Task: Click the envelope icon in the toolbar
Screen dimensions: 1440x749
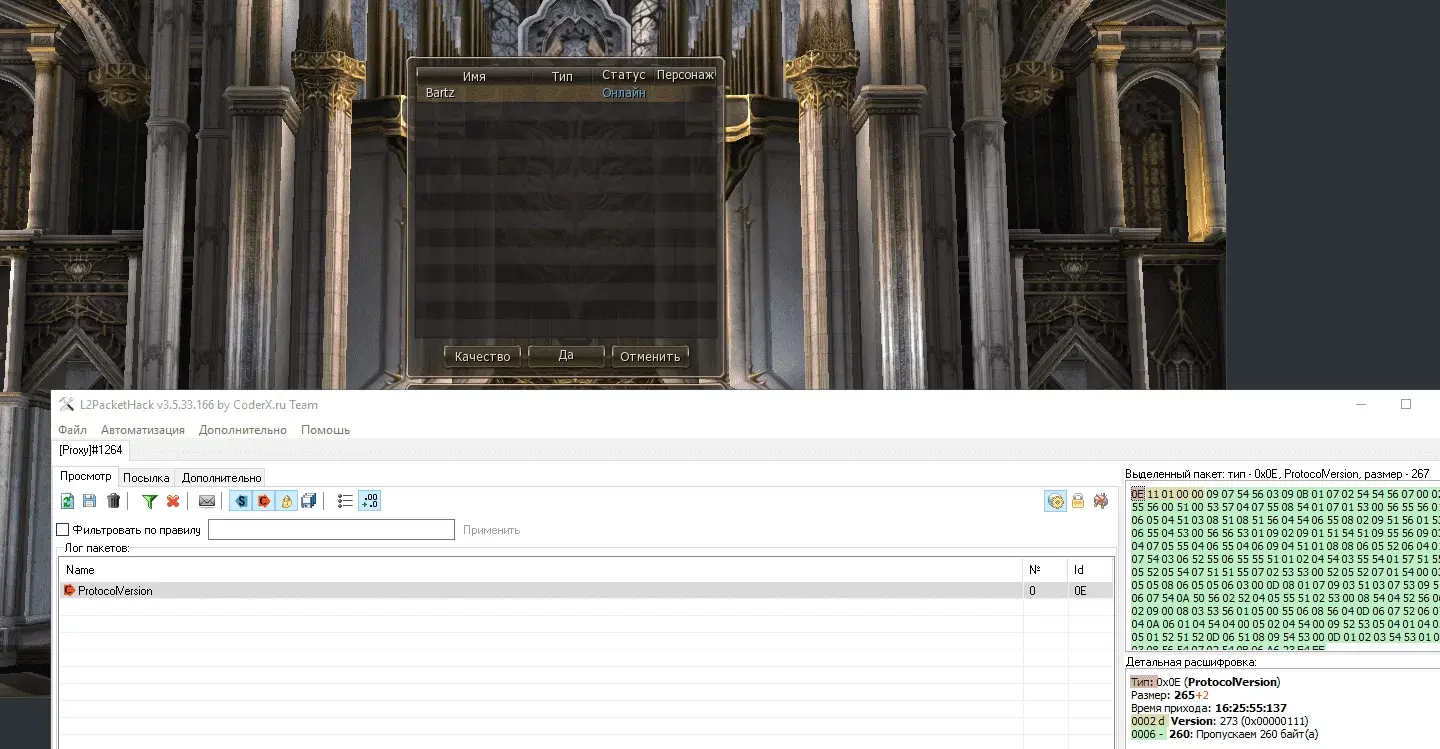Action: point(207,501)
